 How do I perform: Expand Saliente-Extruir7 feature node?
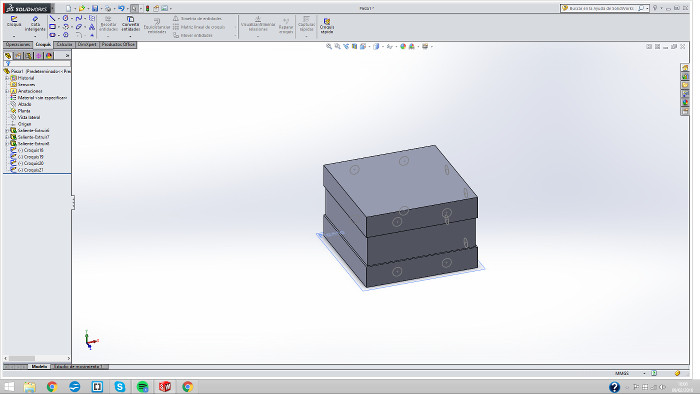pos(7,137)
